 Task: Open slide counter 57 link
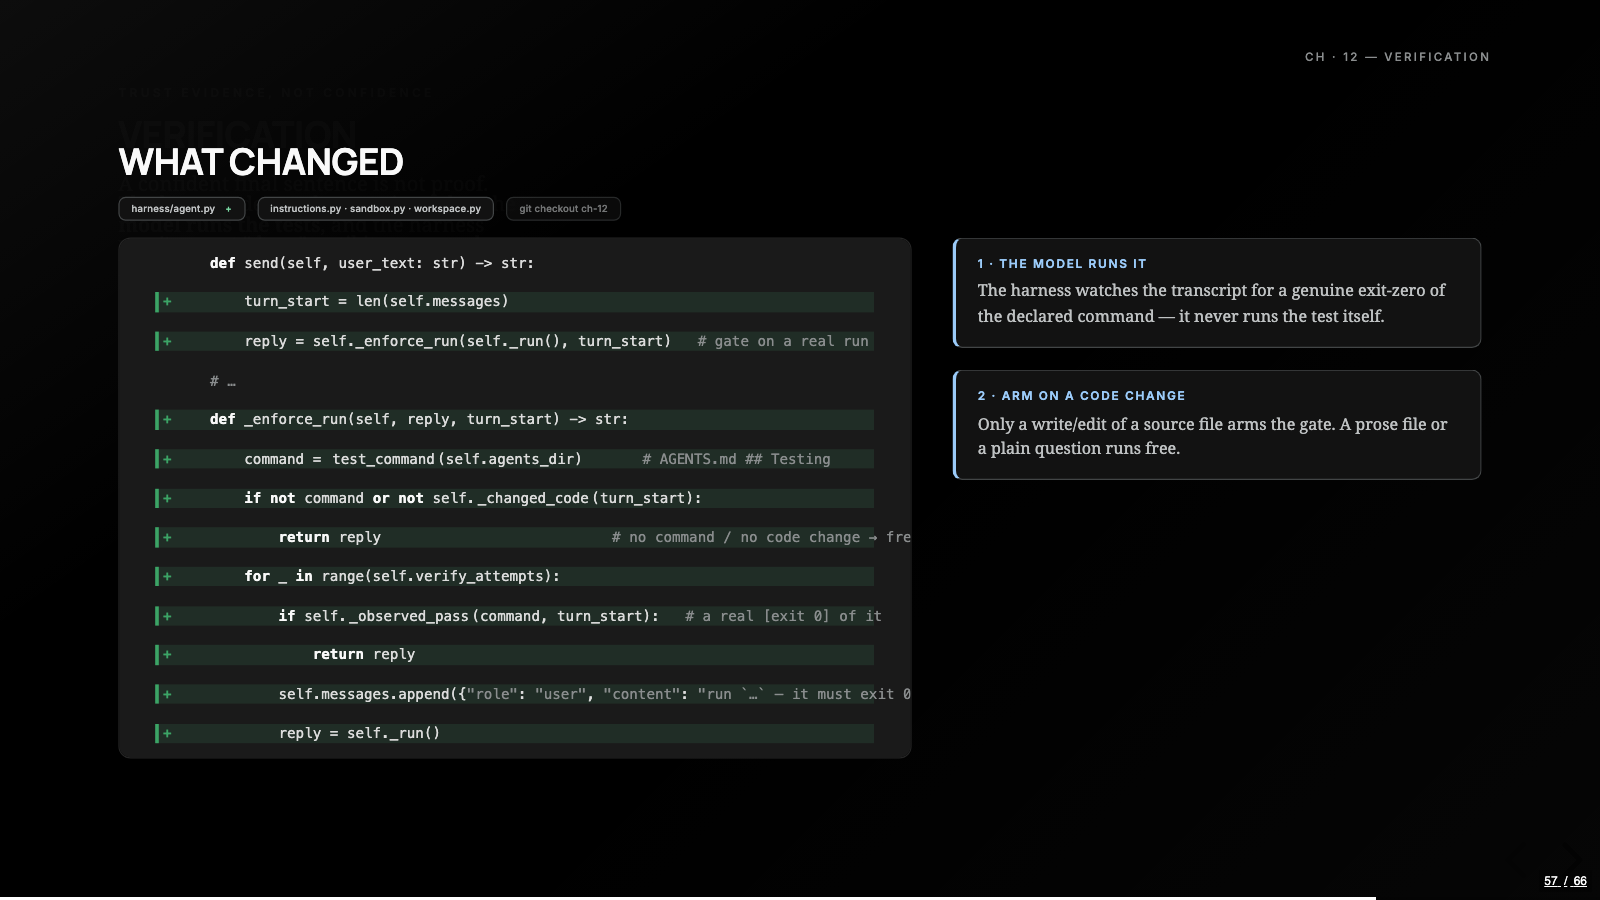tap(1551, 881)
